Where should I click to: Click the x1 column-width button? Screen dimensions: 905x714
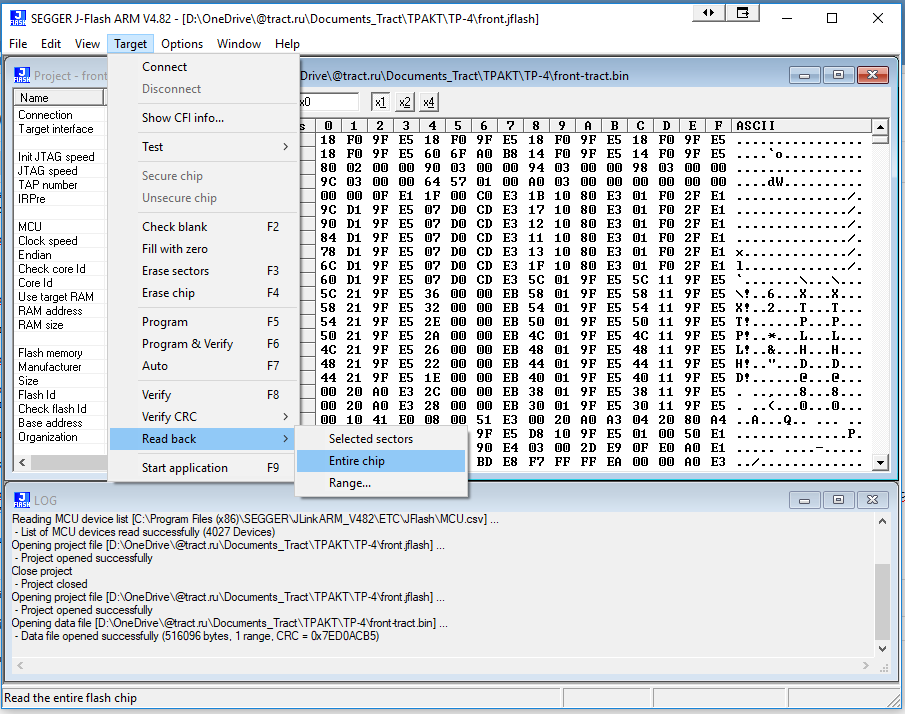coord(380,102)
